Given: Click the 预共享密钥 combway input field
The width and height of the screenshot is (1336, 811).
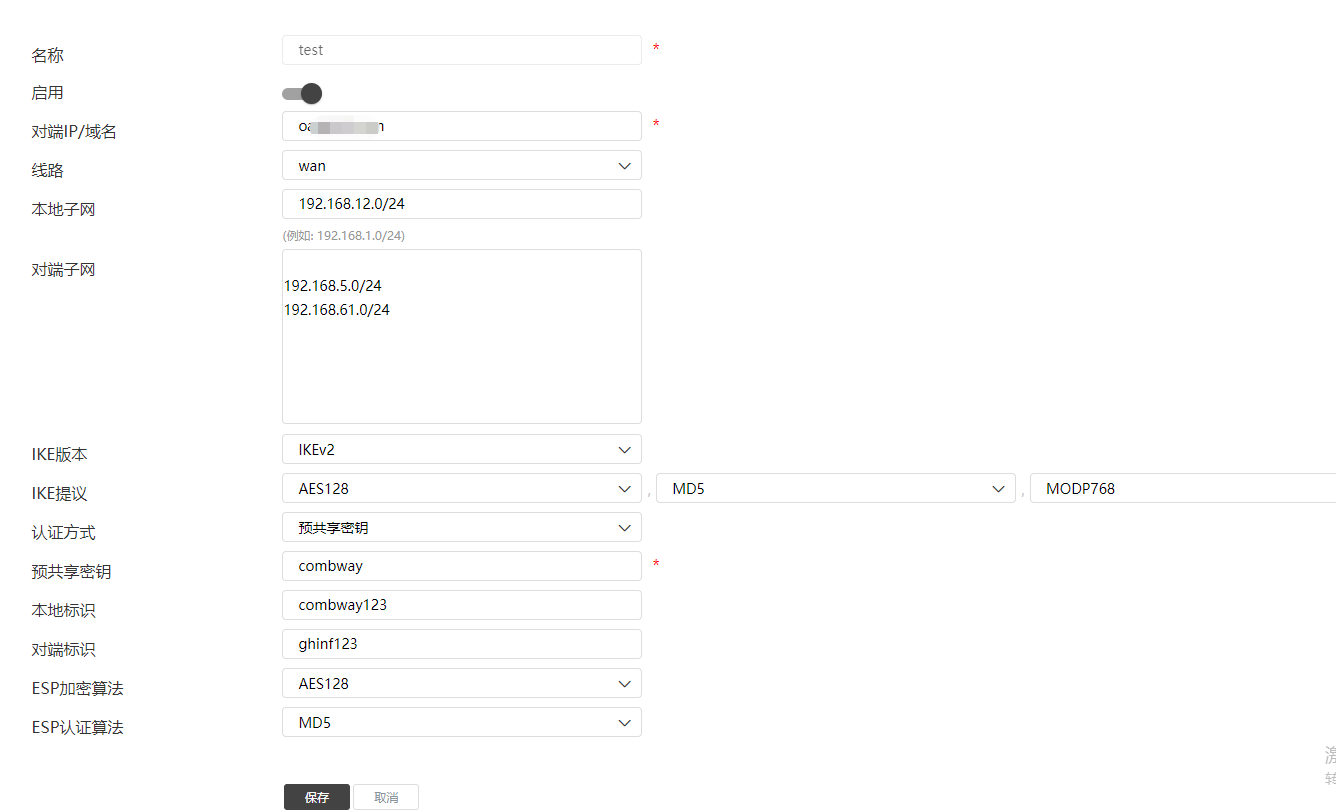Looking at the screenshot, I should [x=461, y=566].
